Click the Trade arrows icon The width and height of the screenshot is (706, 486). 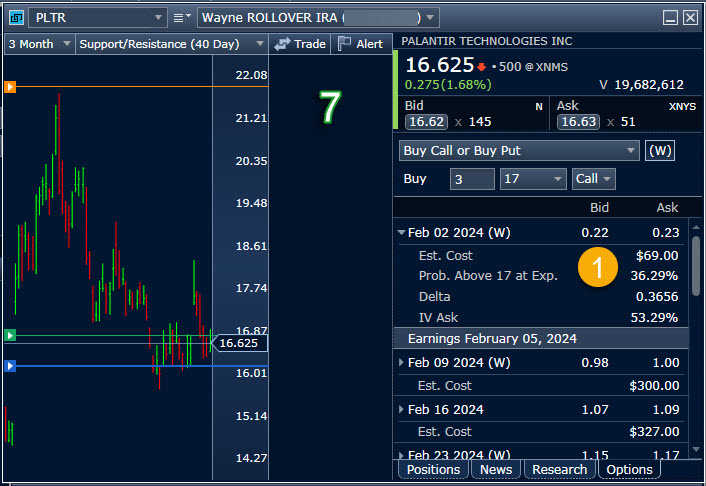click(282, 44)
